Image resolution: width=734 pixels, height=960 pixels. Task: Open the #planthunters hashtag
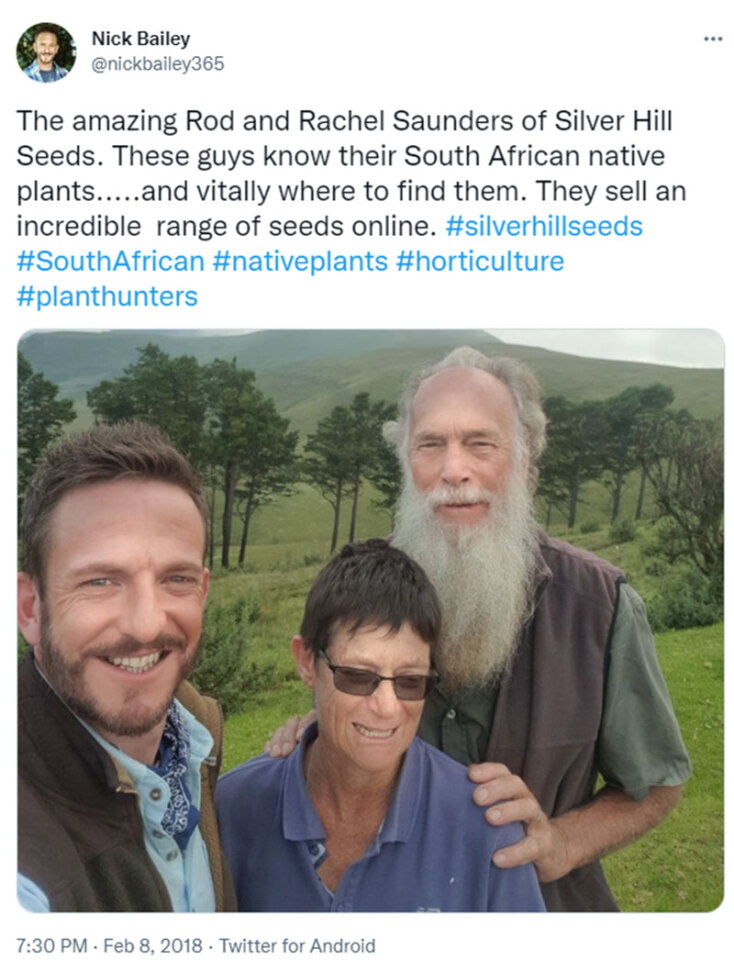107,297
